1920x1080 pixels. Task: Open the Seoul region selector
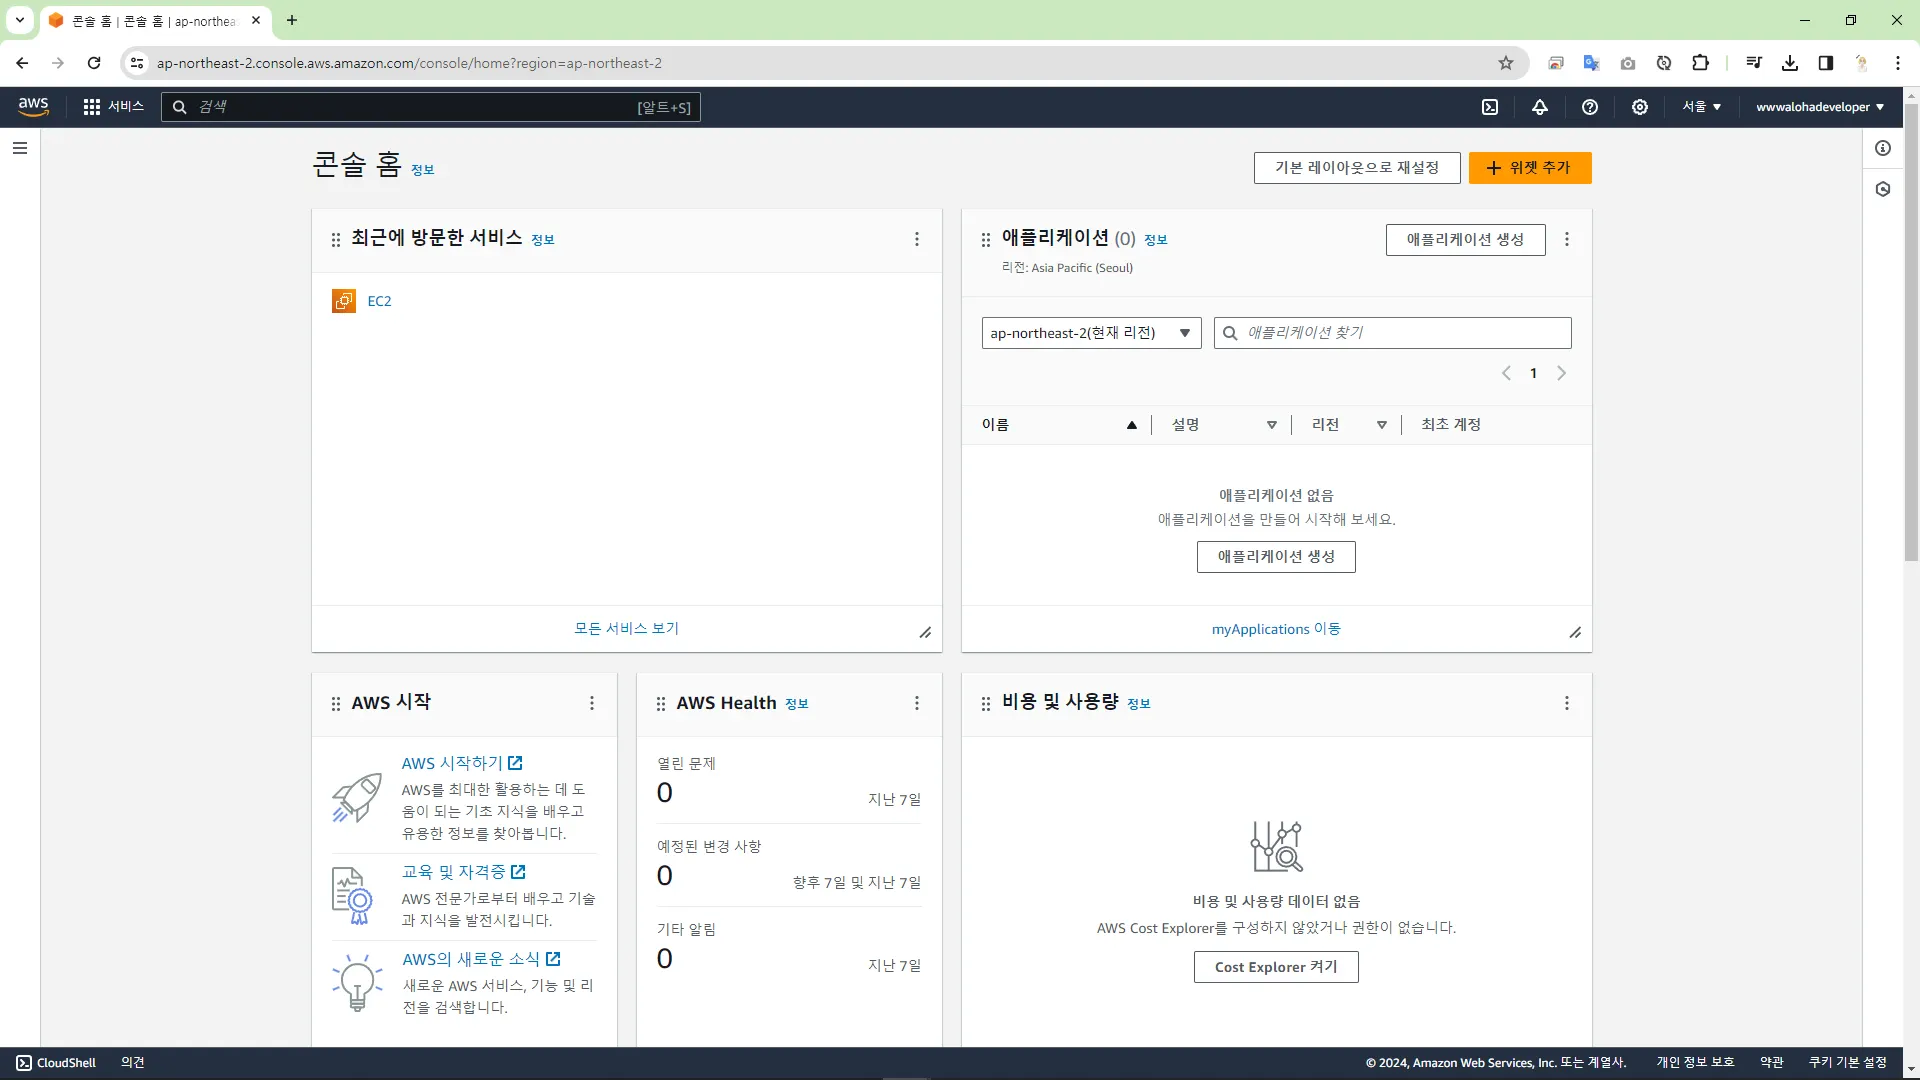pyautogui.click(x=1701, y=107)
